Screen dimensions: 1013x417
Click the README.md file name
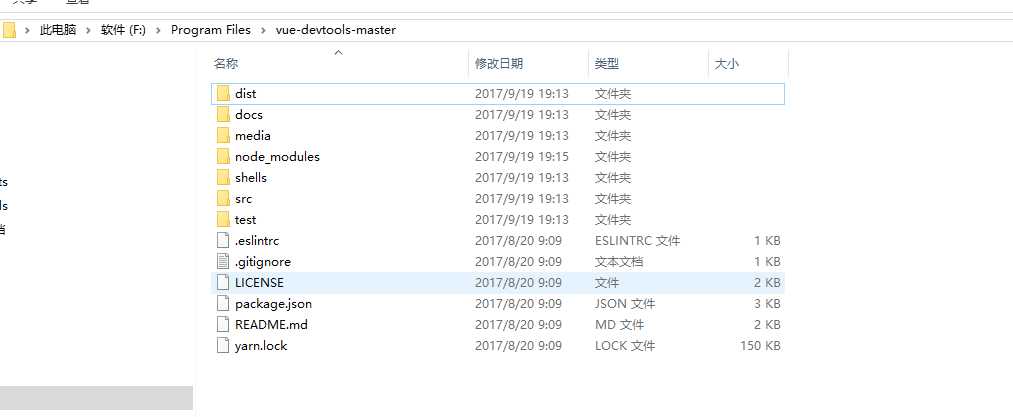(x=271, y=325)
